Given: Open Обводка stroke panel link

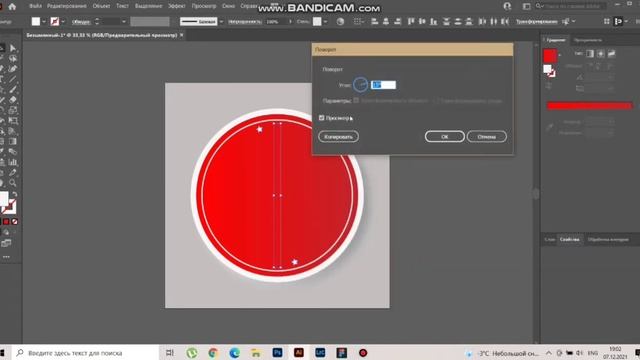Looking at the screenshot, I should [81, 22].
